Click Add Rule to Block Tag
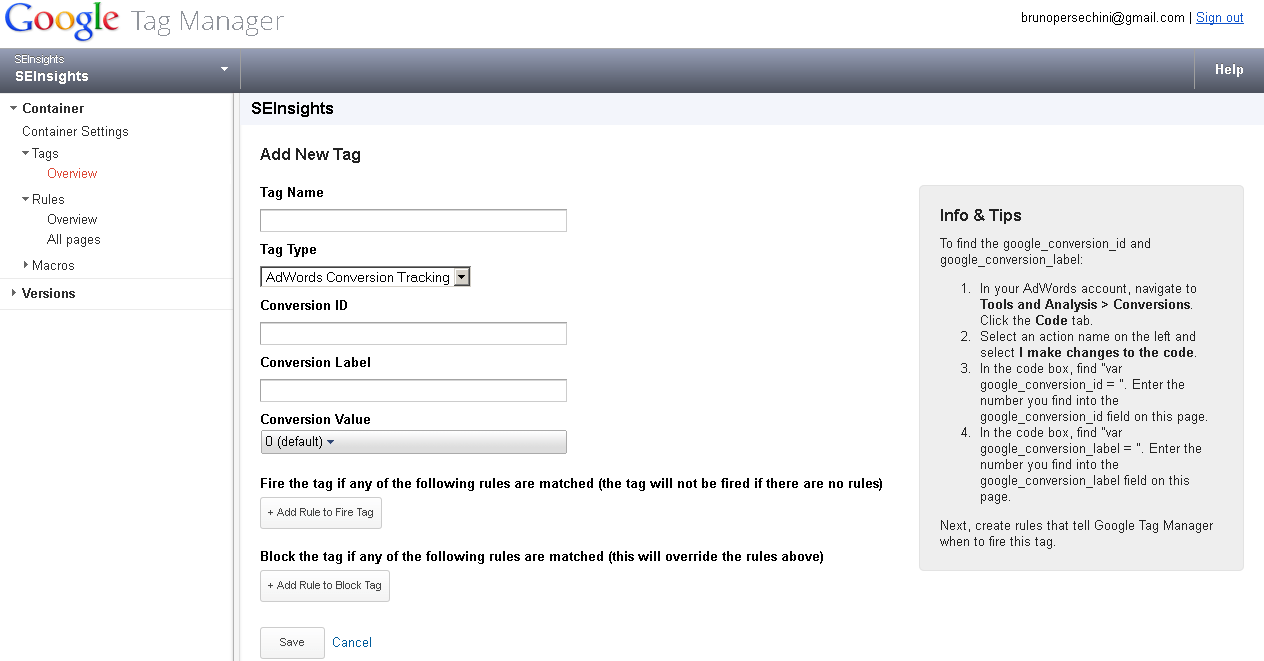Screen dimensions: 1264x661 coord(324,586)
